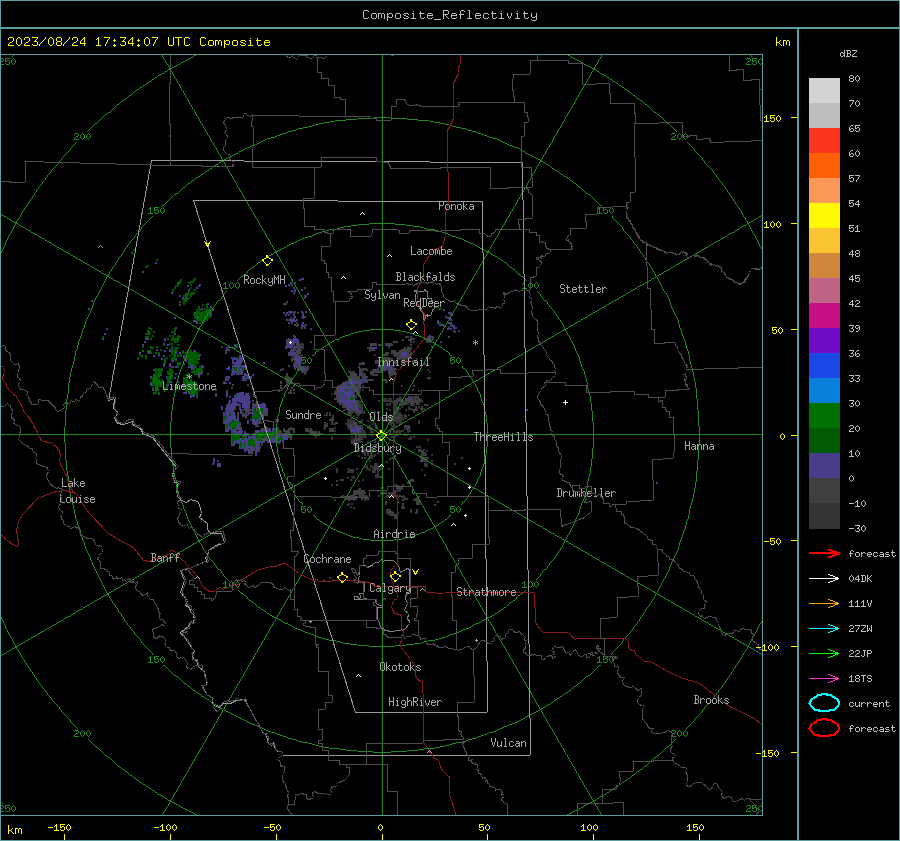Click the HighRiver town label

coord(415,702)
